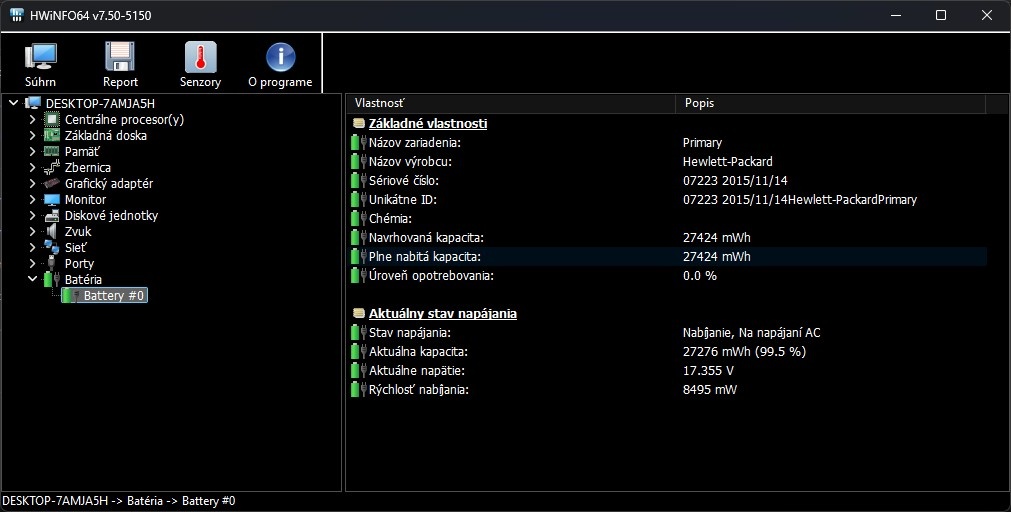Expand the Diskové jednotky node
Viewport: 1011px width, 512px height.
pyautogui.click(x=33, y=216)
